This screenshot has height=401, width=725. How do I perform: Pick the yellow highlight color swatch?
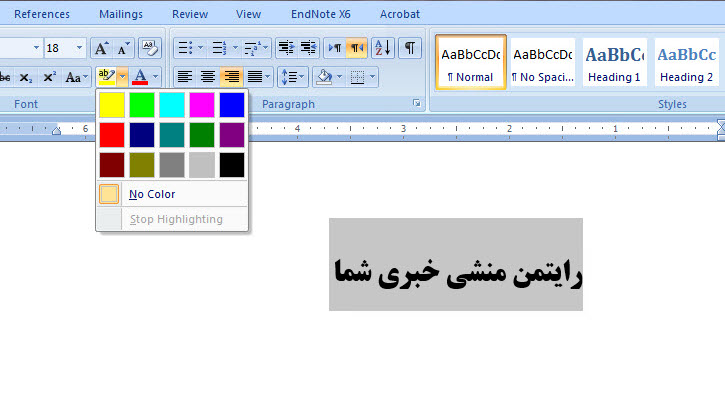pos(111,105)
